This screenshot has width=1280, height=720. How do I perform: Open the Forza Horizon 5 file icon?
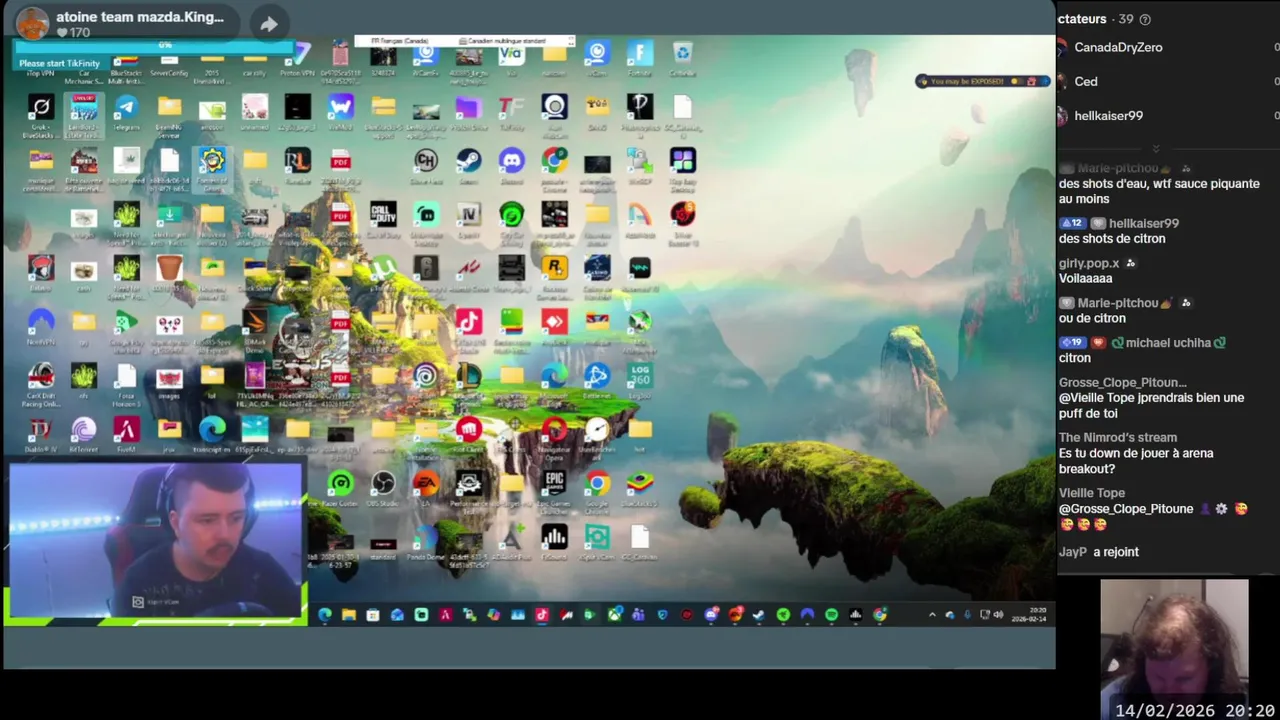[x=126, y=375]
